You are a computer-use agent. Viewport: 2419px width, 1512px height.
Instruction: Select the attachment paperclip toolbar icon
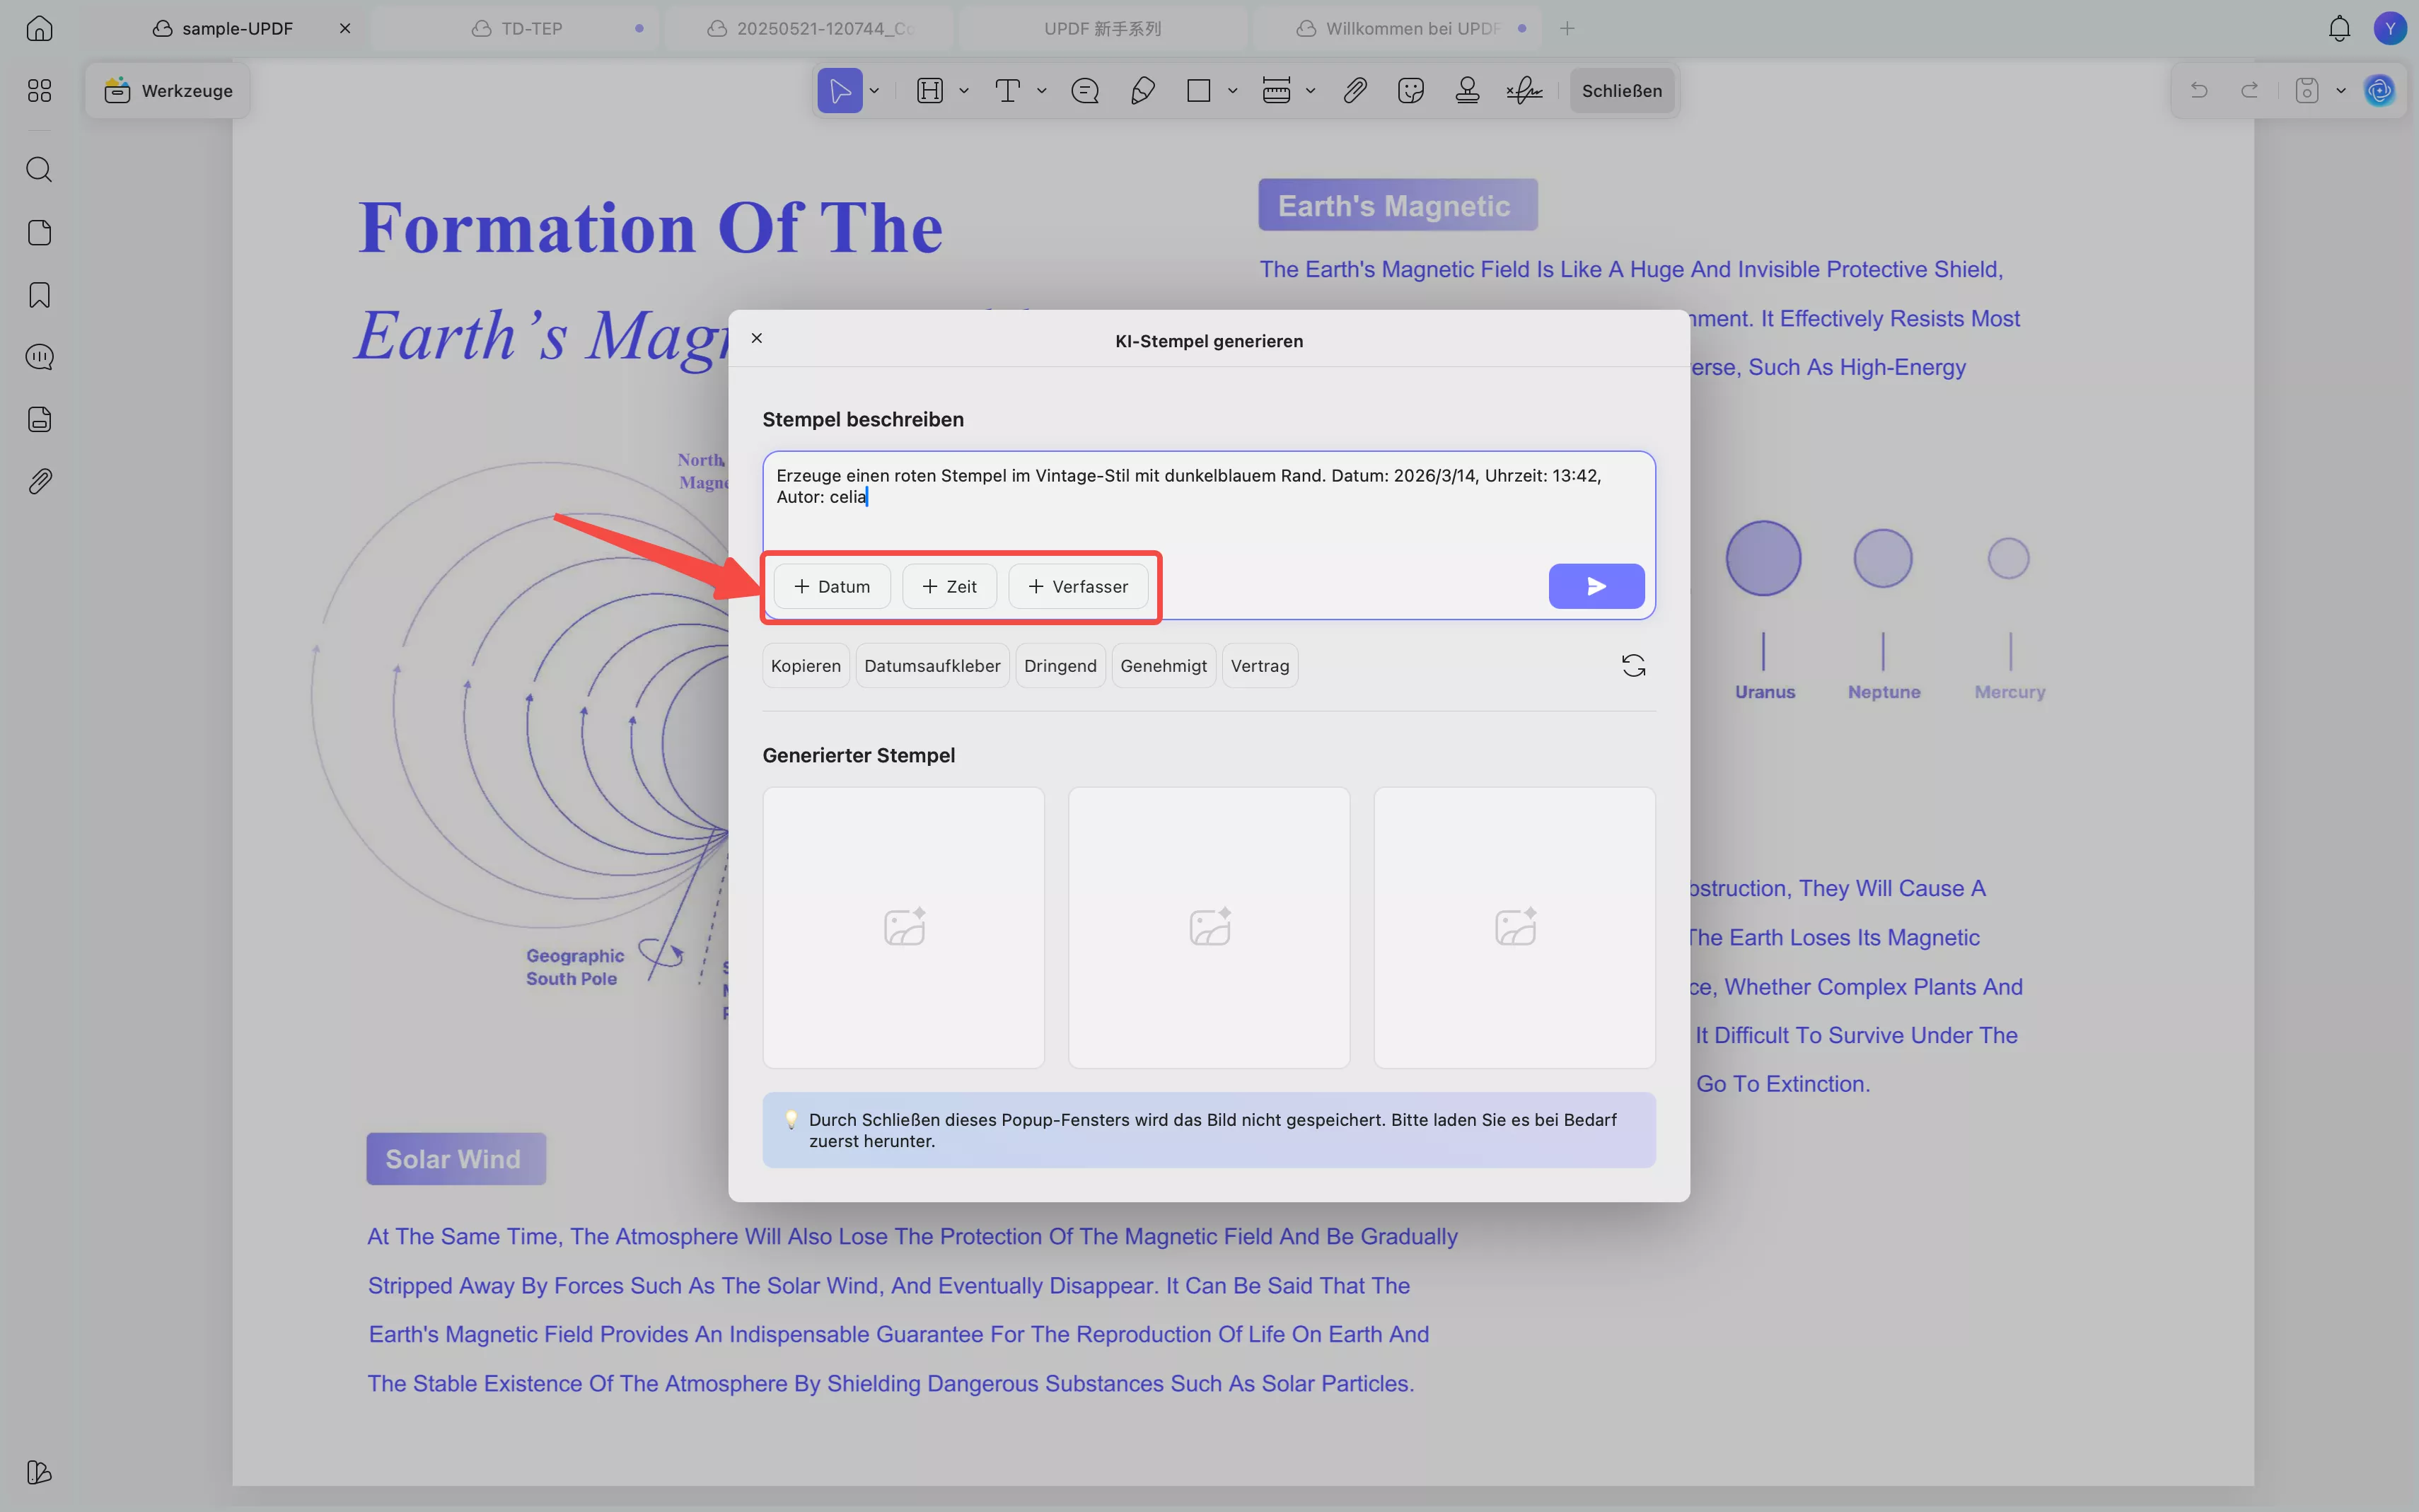pyautogui.click(x=1354, y=91)
